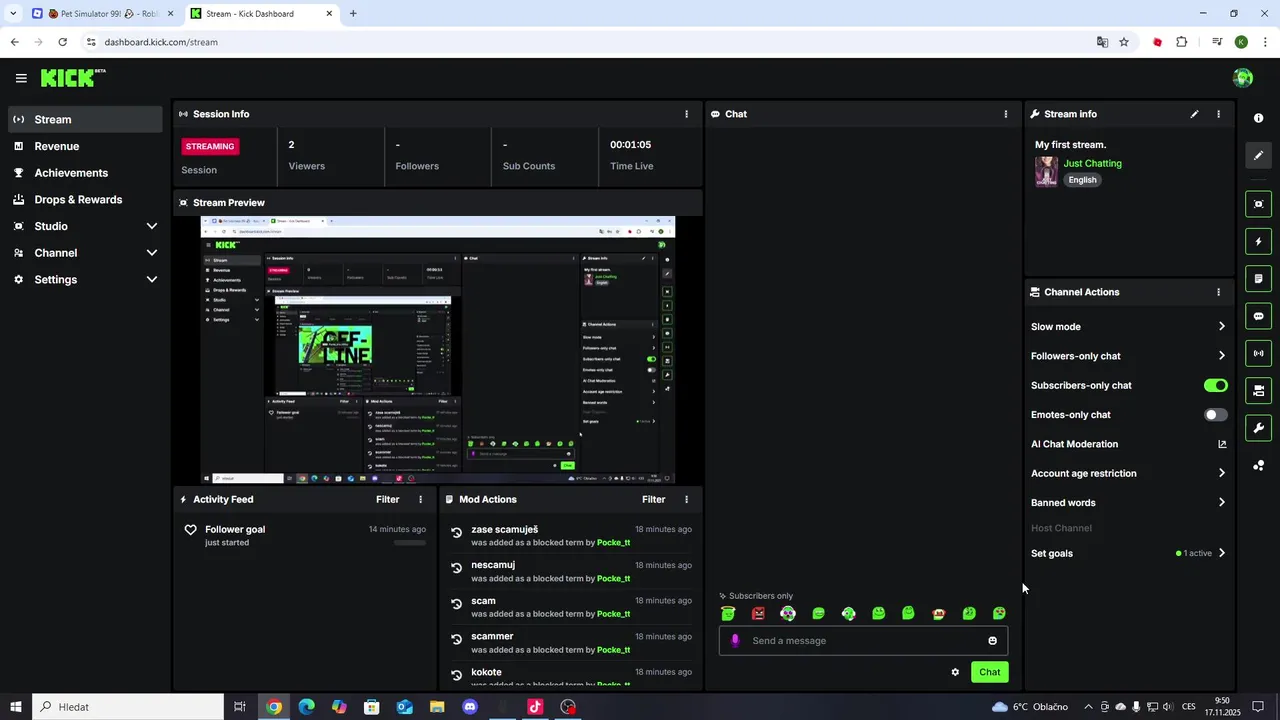
Task: Click the purple microphone icon in chat input
Action: 736,641
